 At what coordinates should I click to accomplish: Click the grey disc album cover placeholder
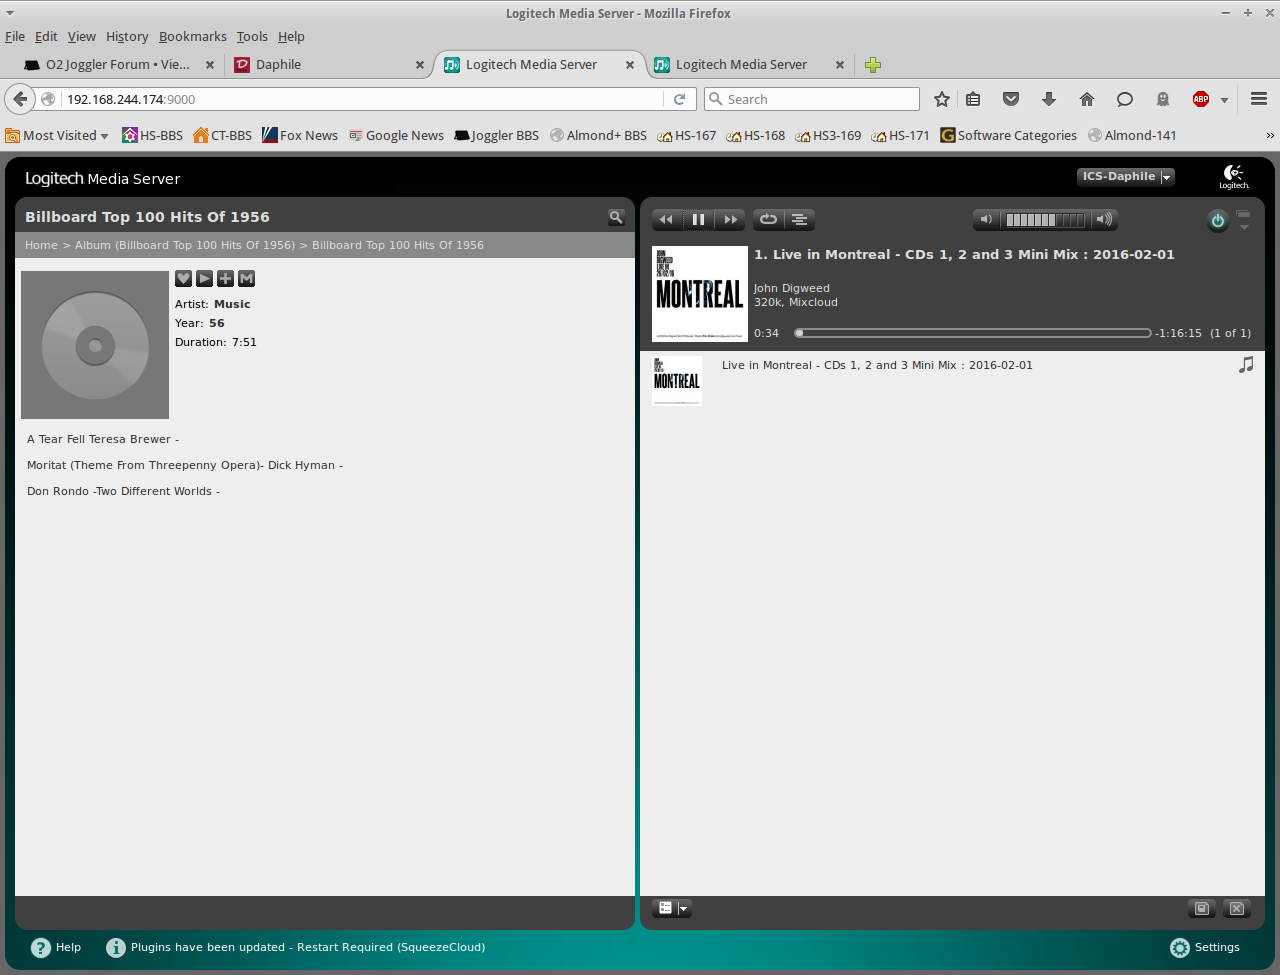coord(95,345)
